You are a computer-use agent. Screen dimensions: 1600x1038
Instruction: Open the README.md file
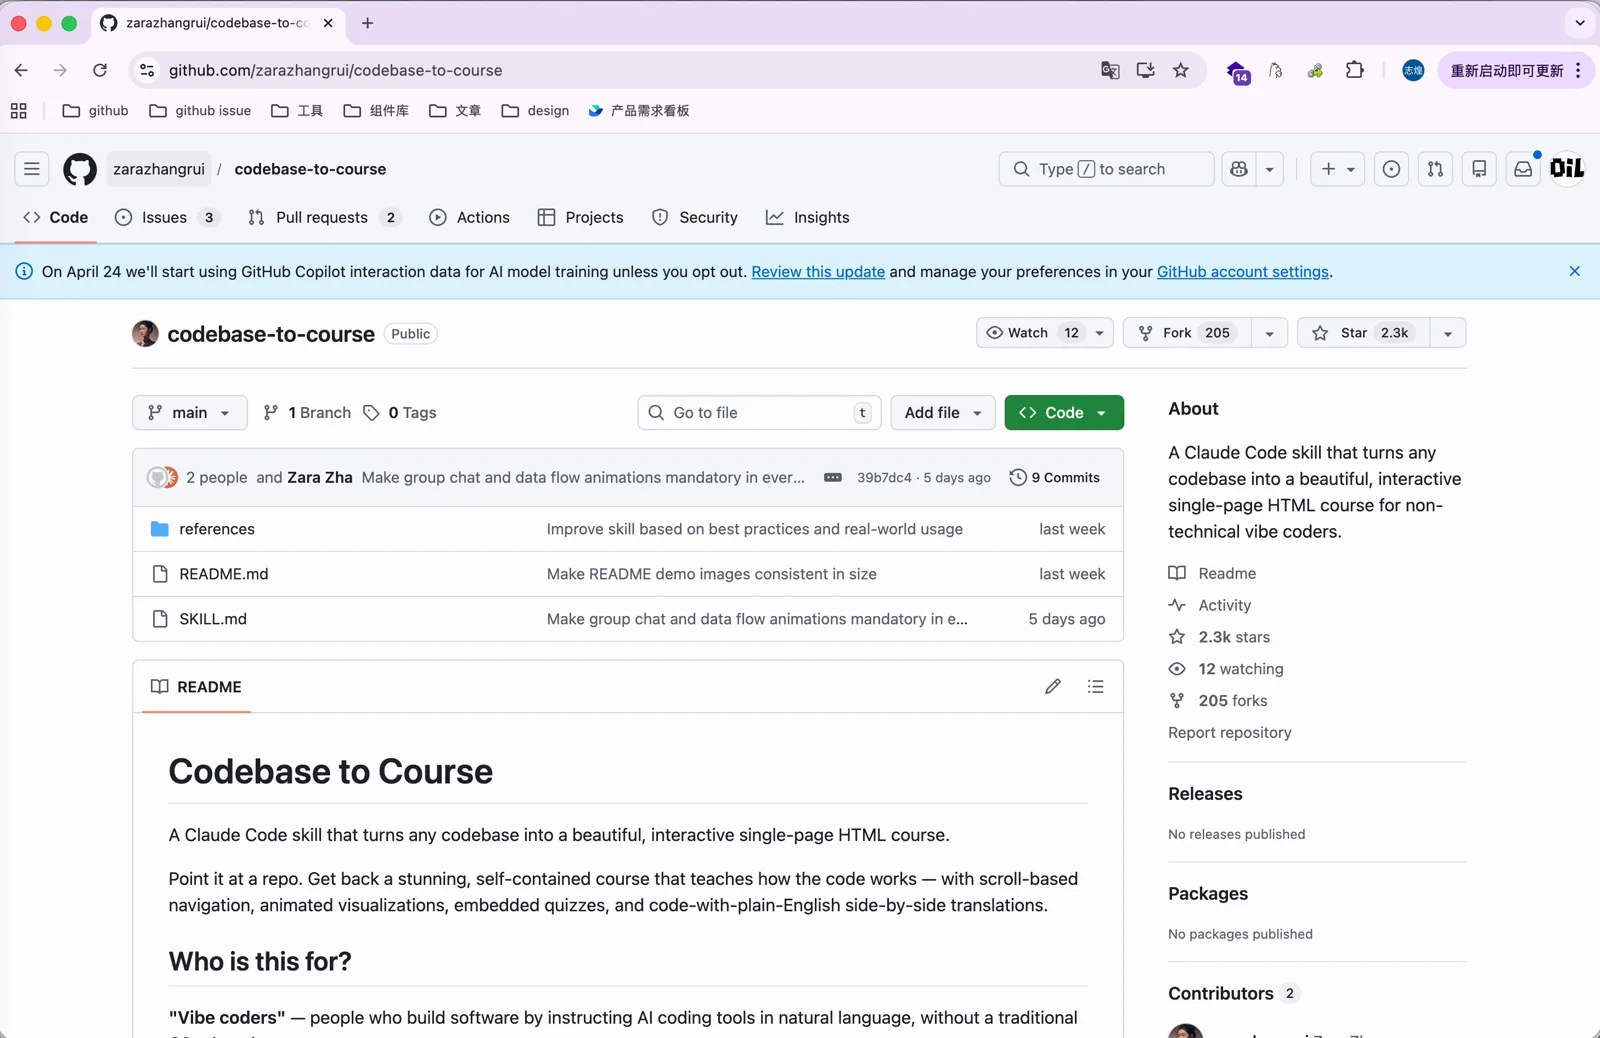pos(224,574)
